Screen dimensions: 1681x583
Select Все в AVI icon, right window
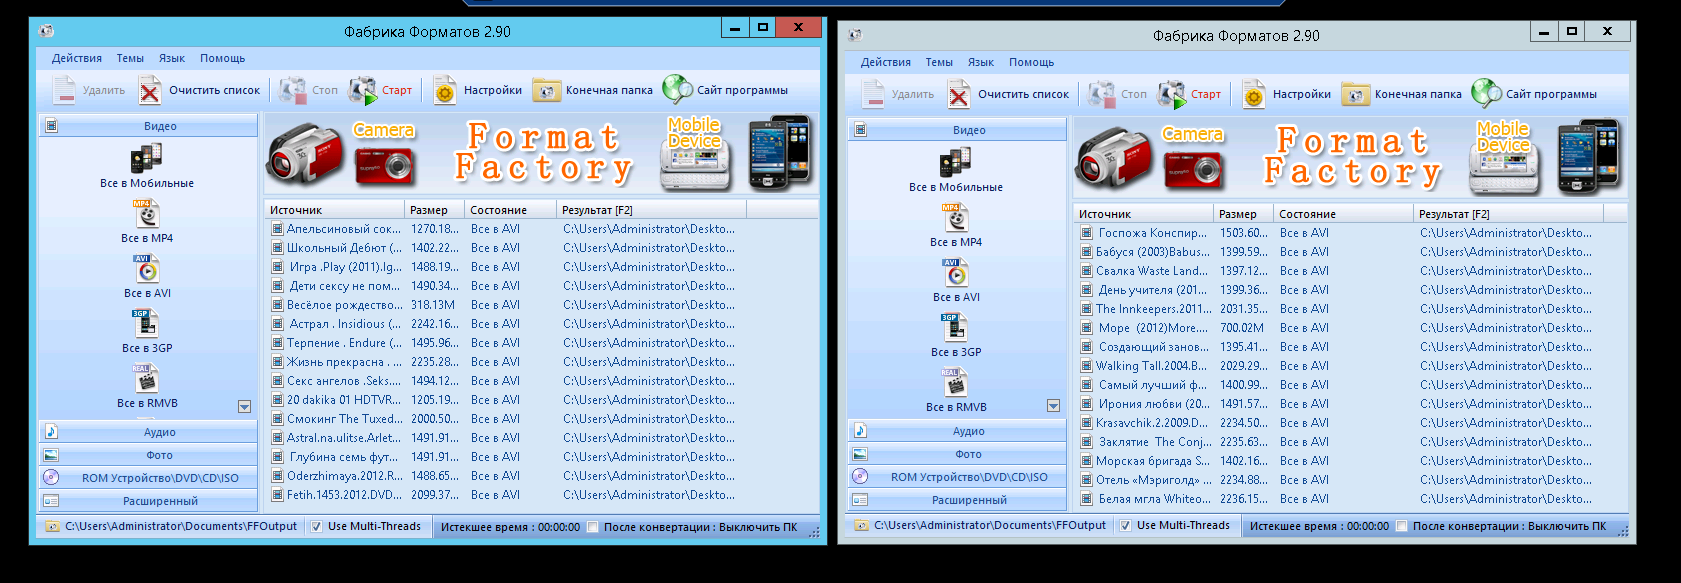coord(956,273)
